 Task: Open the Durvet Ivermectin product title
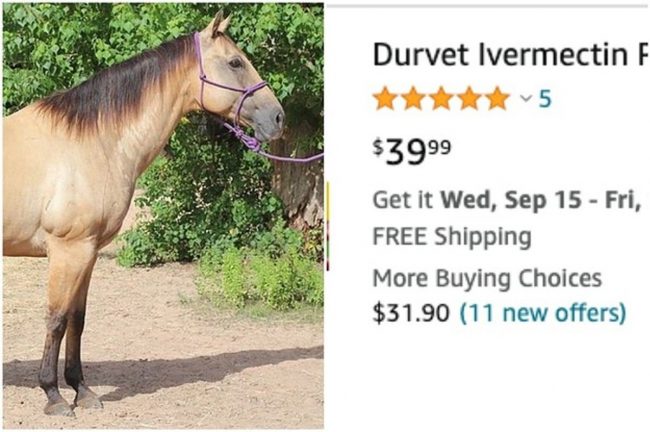tap(511, 55)
